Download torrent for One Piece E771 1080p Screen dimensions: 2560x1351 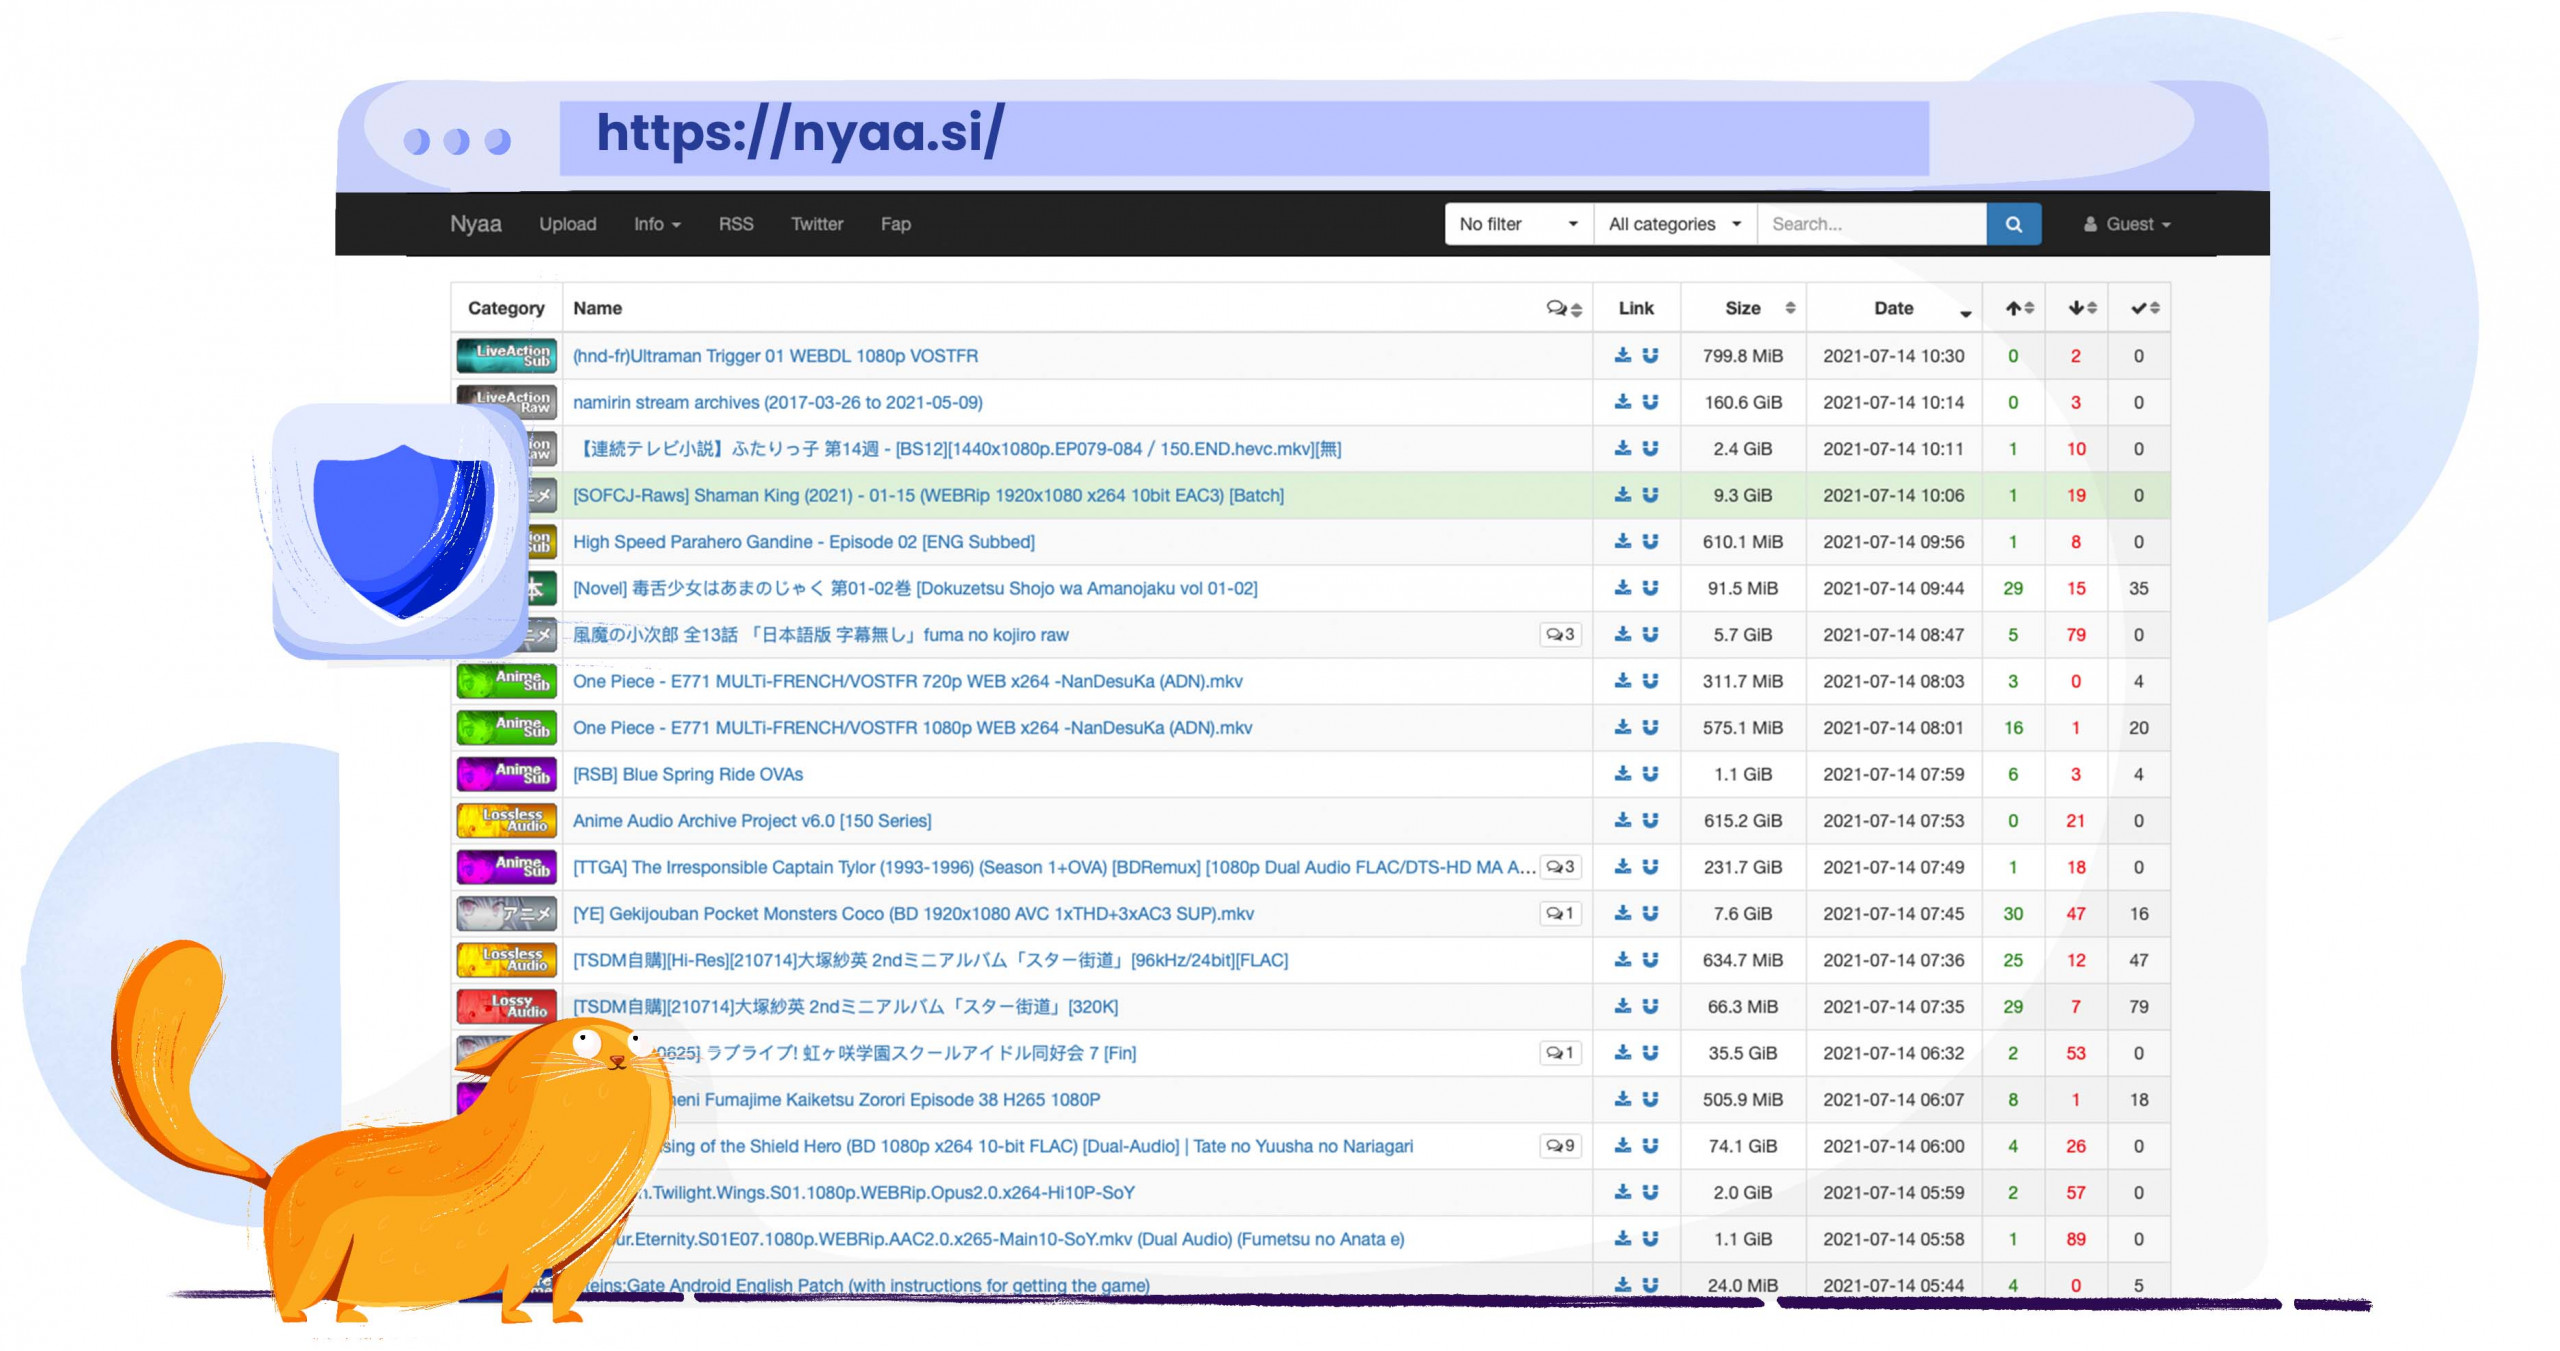1622,727
